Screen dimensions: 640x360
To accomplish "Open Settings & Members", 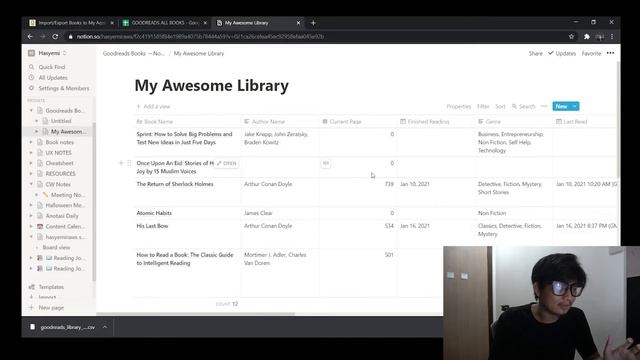I will click(x=63, y=88).
